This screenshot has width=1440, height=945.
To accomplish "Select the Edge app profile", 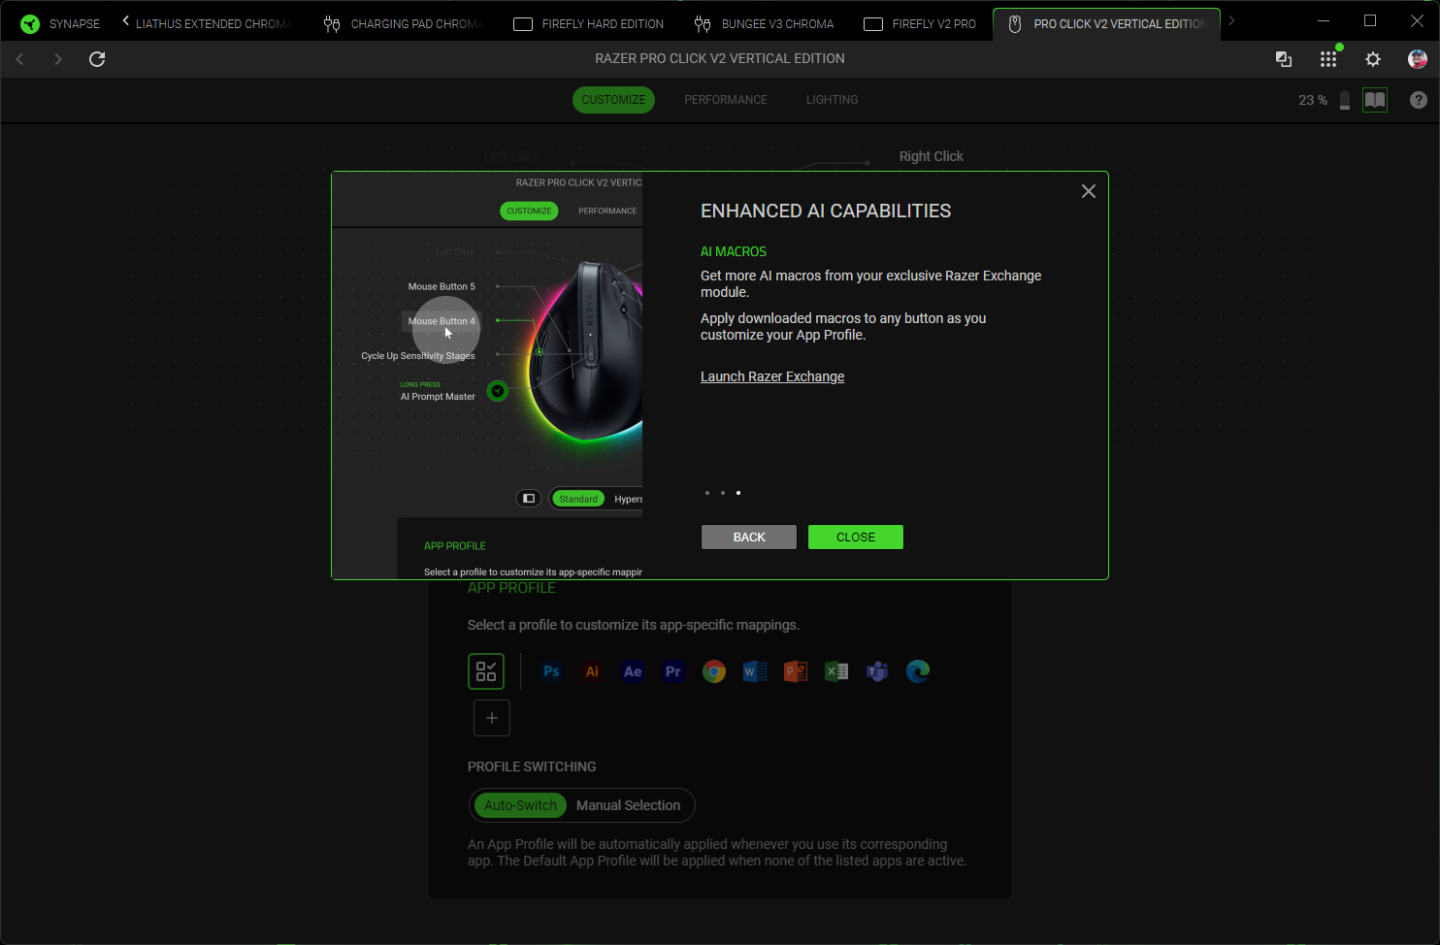I will (x=918, y=671).
